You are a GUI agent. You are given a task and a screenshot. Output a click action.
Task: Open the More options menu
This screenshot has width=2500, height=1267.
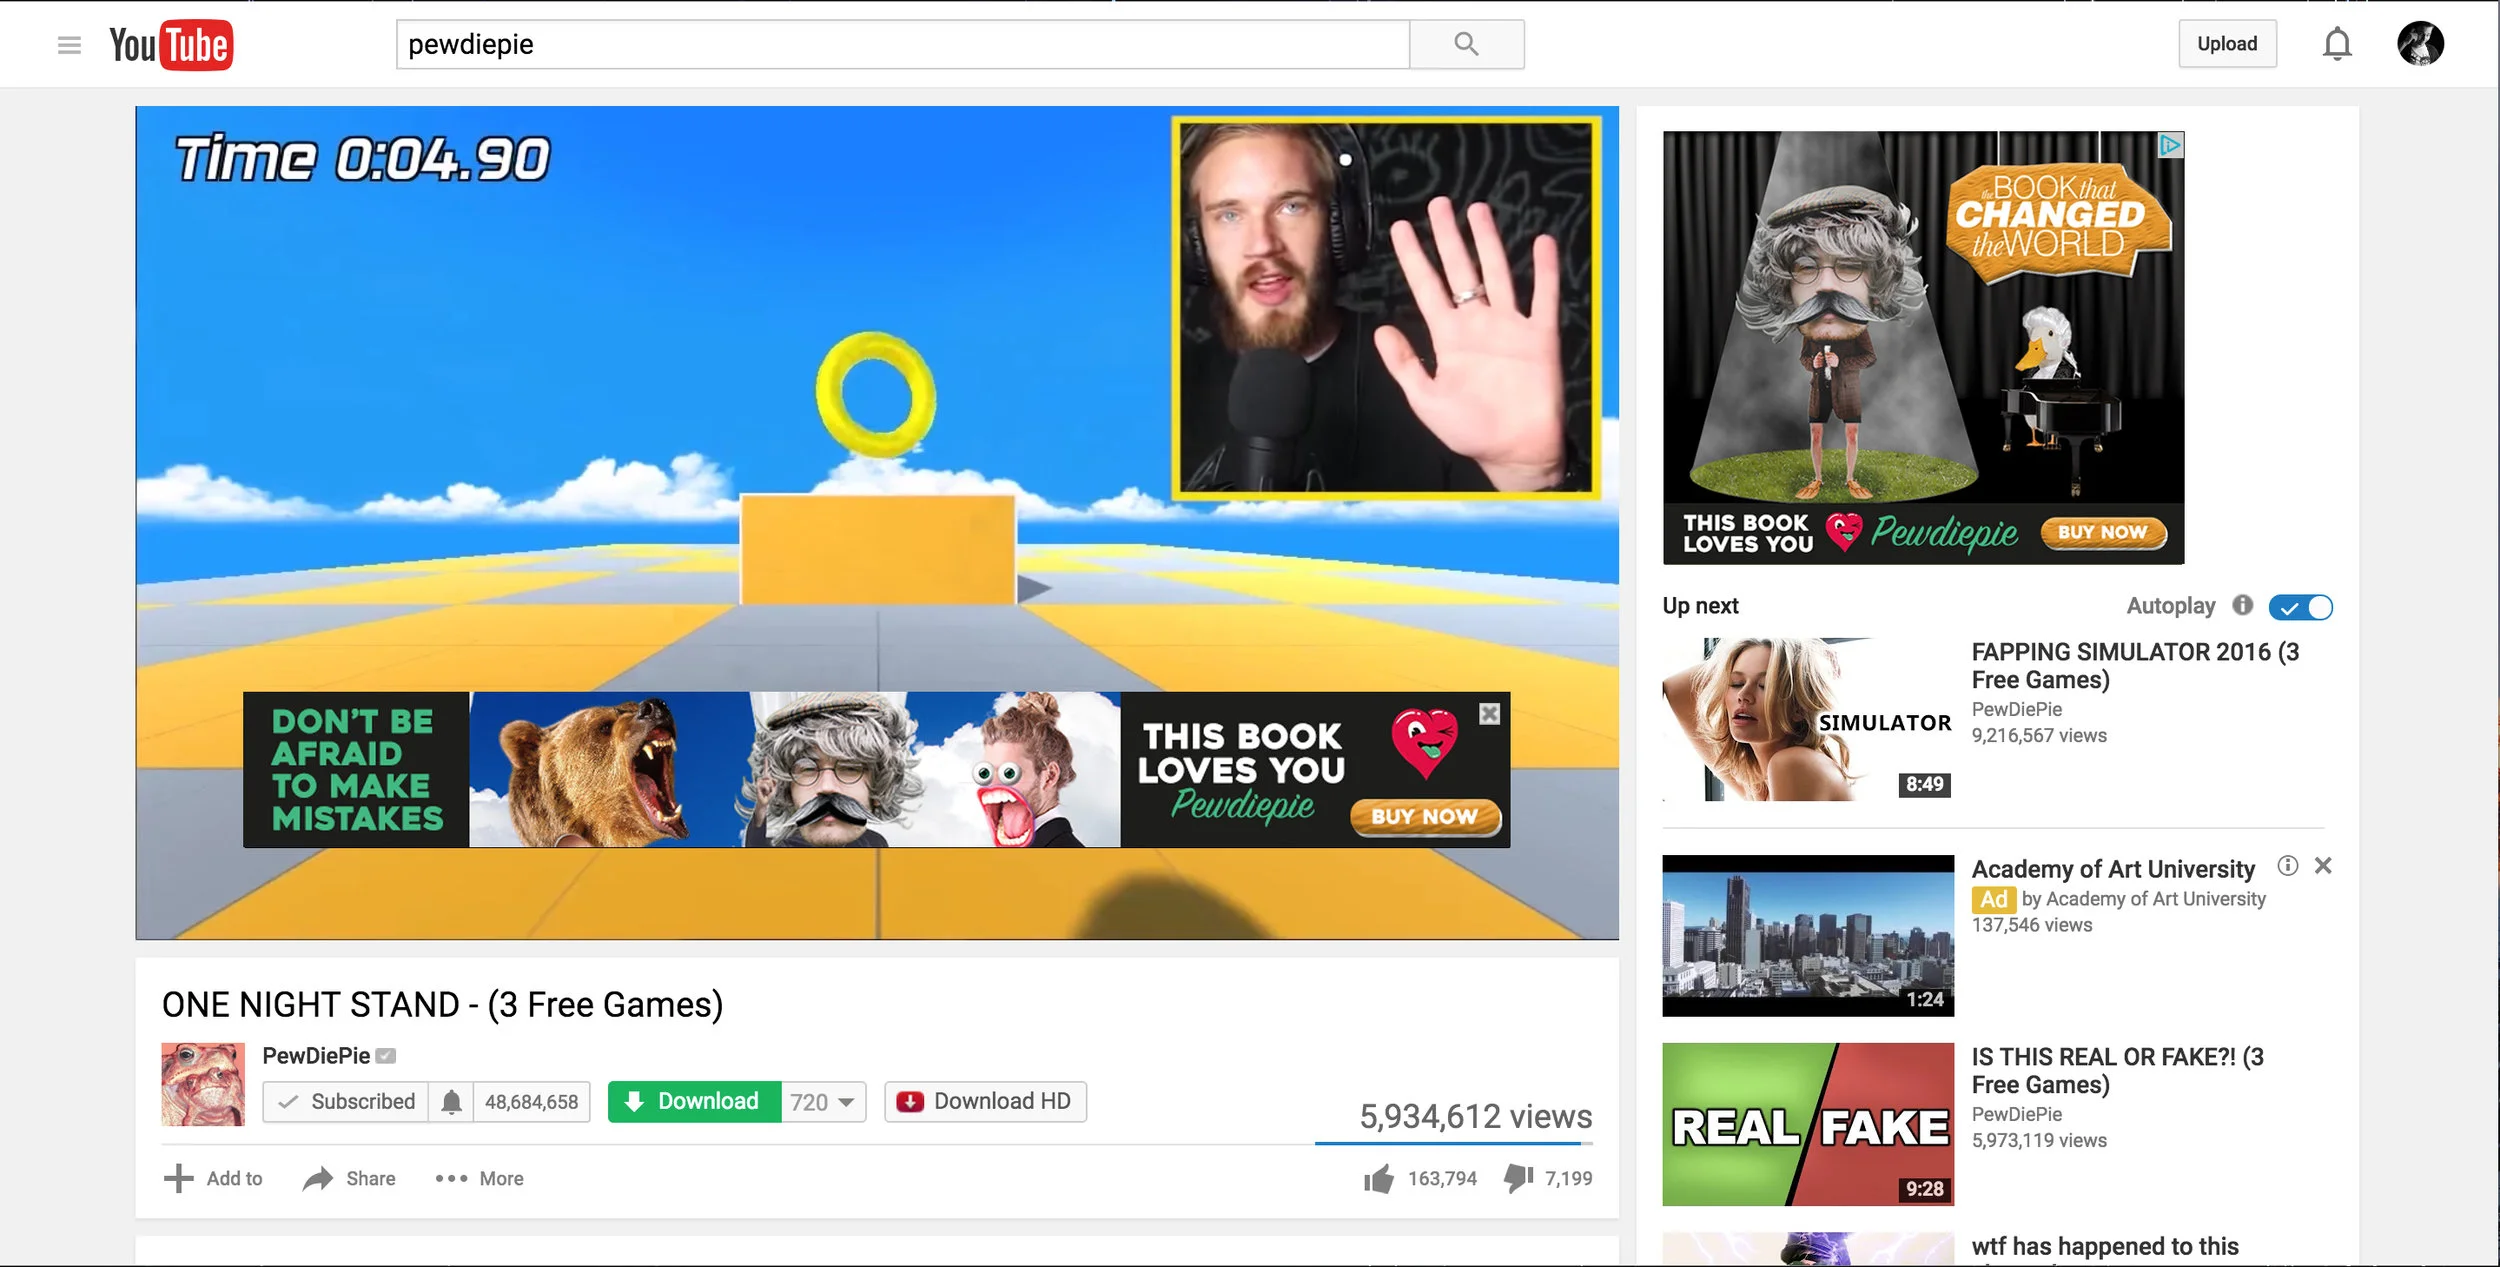[x=479, y=1179]
